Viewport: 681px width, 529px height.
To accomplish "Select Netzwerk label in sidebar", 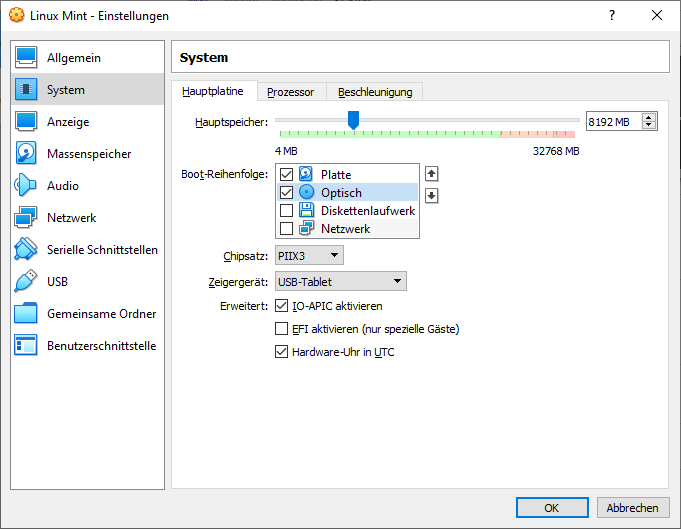I will click(x=72, y=218).
